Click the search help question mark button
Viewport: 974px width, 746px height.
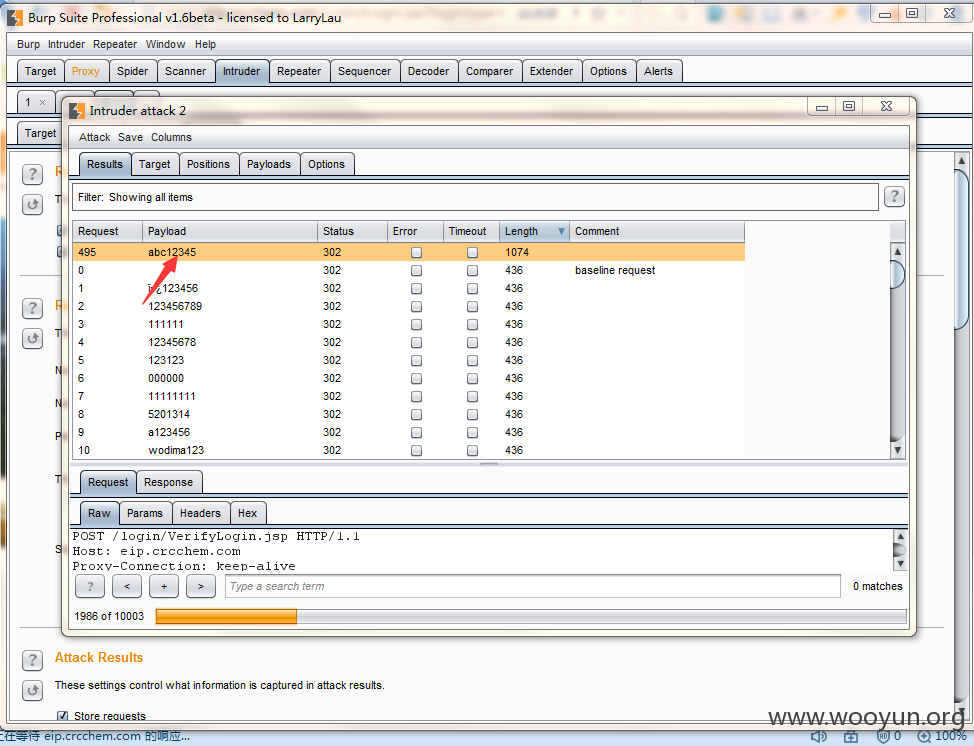pyautogui.click(x=90, y=586)
